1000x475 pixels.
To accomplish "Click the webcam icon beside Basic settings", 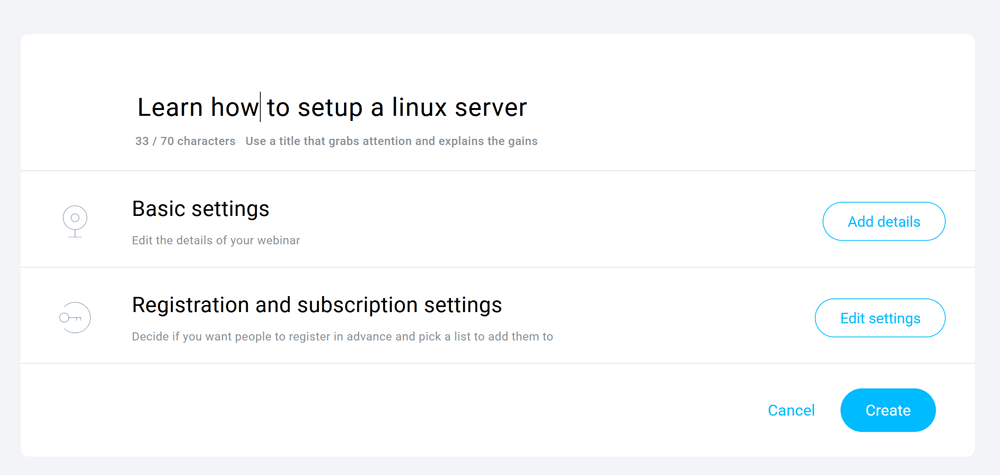I will (74, 220).
